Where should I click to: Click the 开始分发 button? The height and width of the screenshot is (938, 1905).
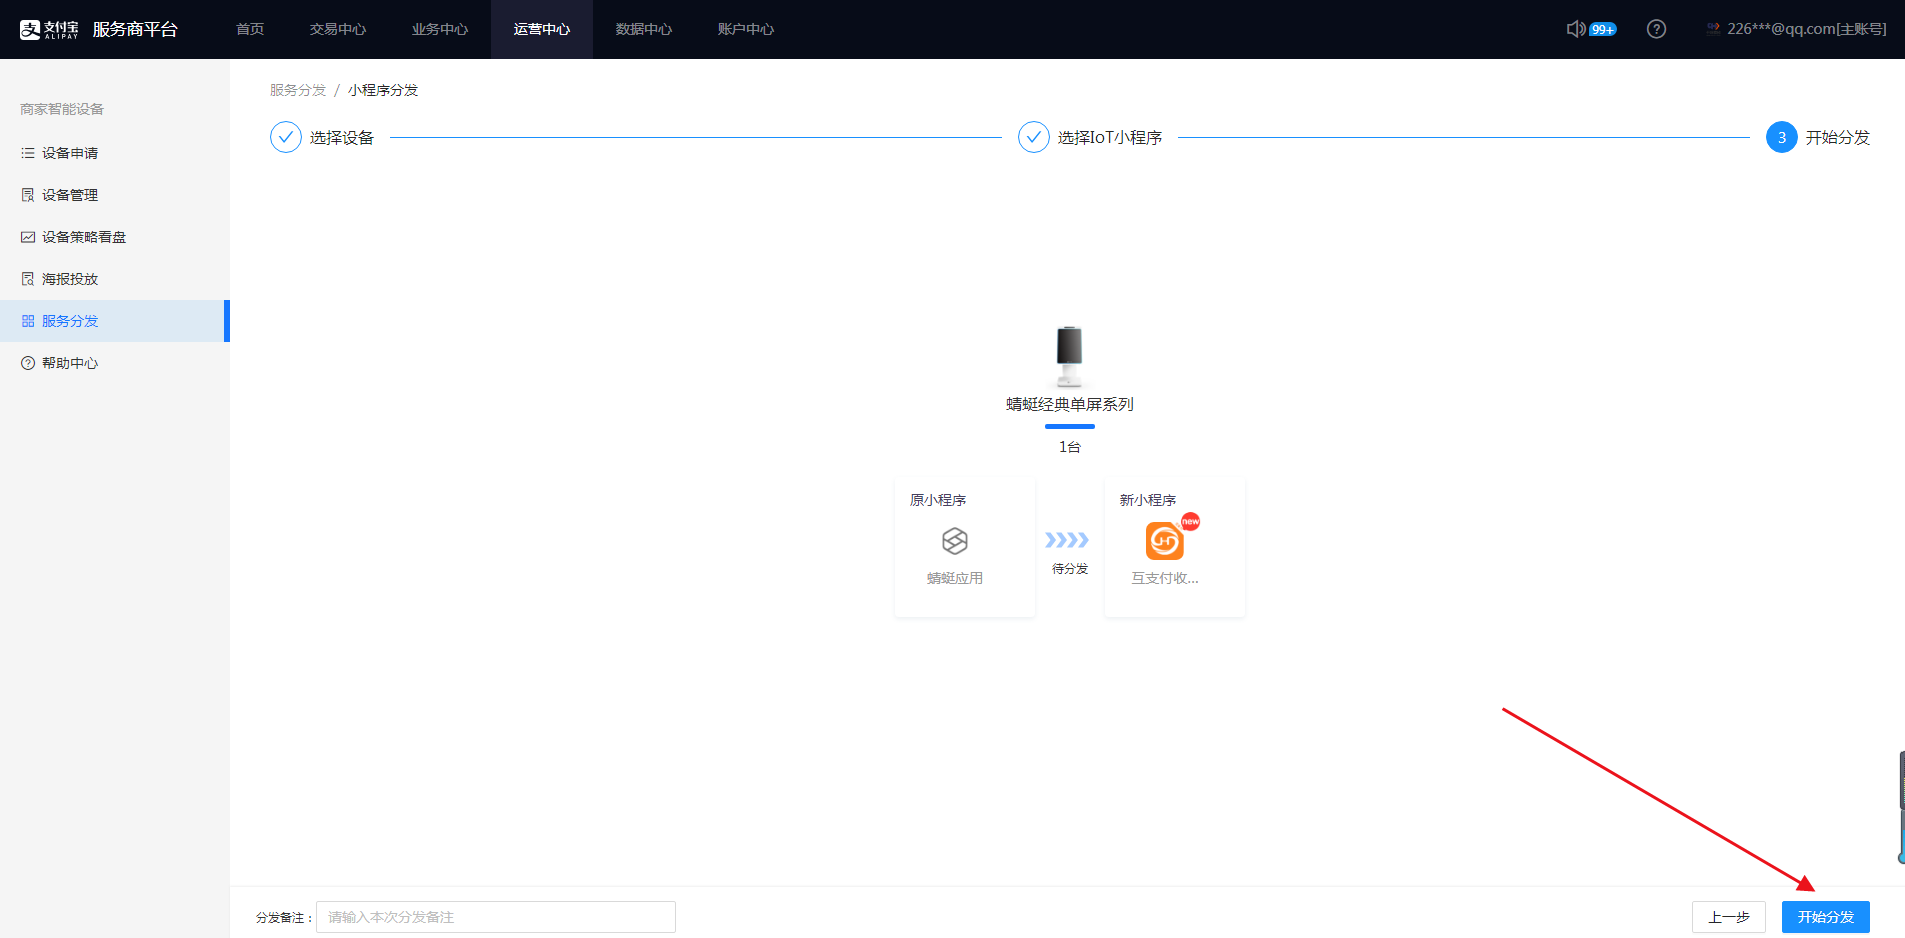coord(1826,917)
